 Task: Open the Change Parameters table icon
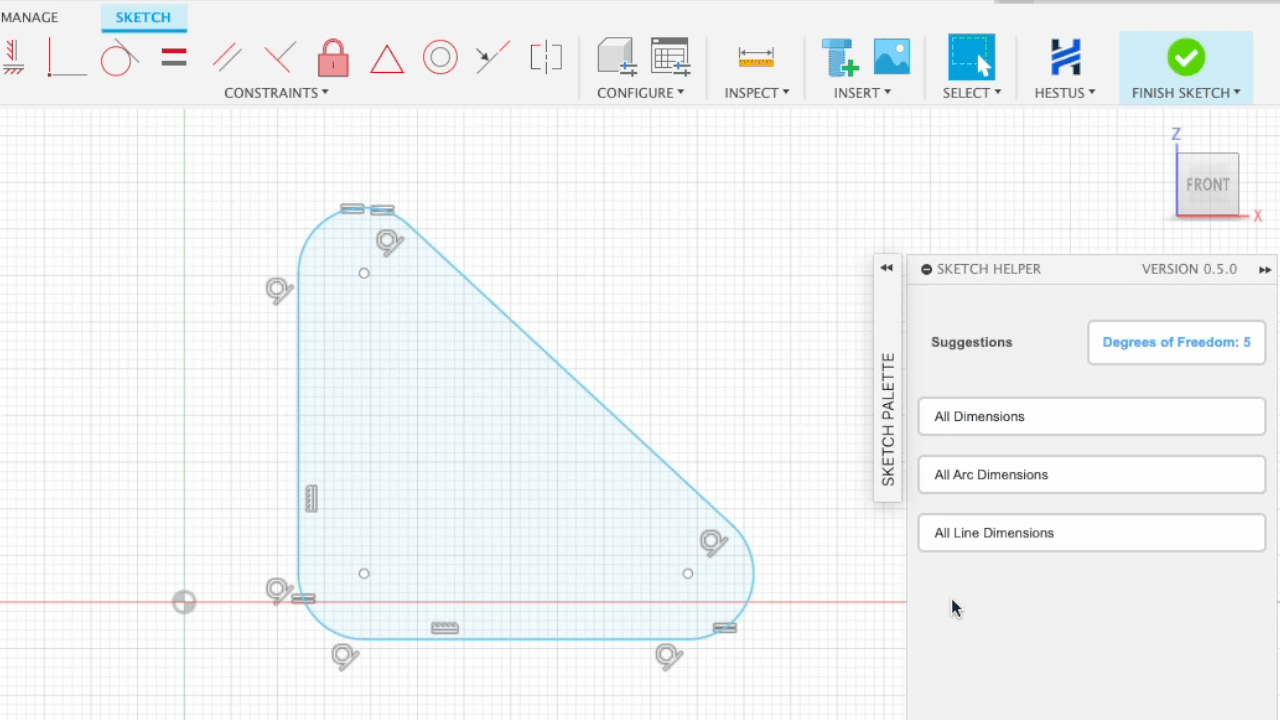(x=670, y=57)
